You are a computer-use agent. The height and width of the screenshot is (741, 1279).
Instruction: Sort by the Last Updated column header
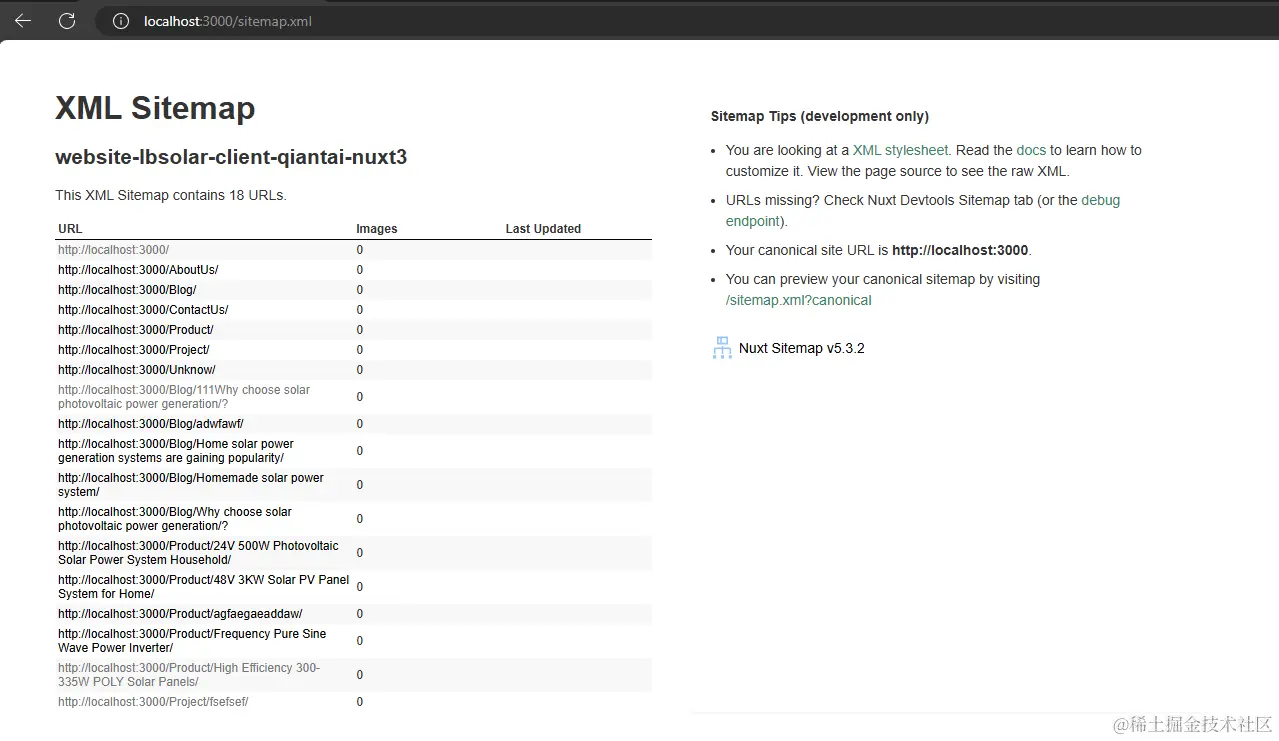[543, 229]
